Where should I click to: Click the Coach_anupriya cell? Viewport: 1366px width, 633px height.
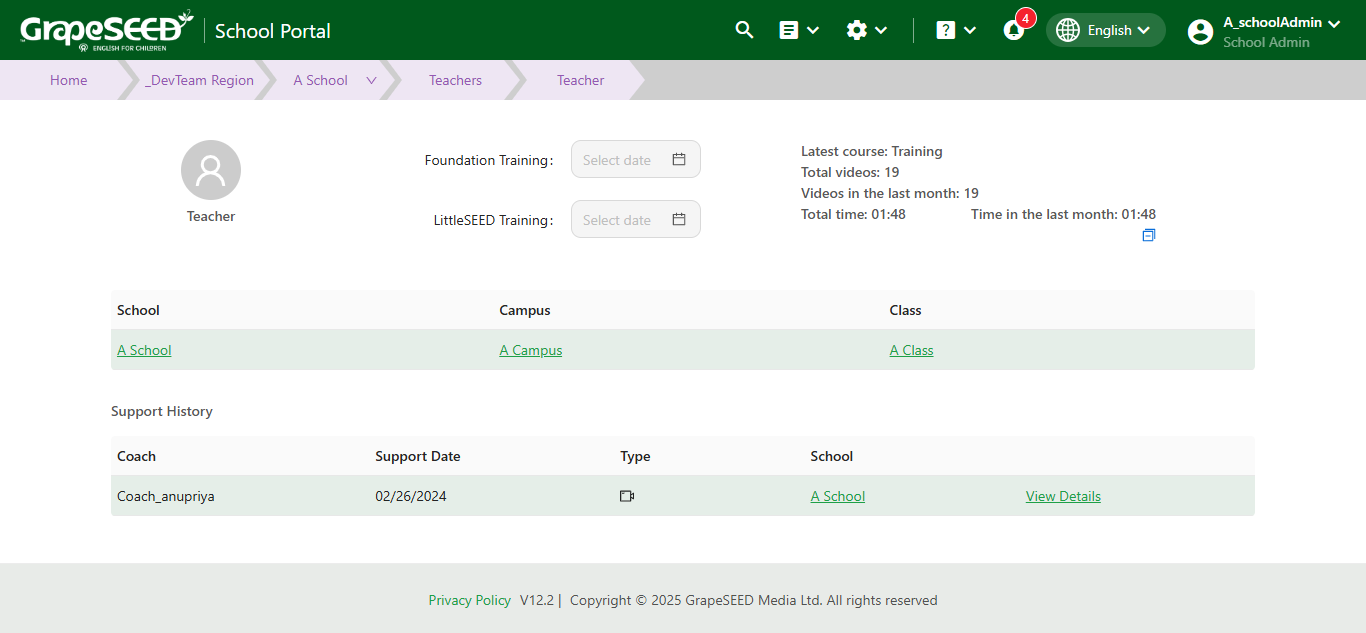tap(166, 496)
